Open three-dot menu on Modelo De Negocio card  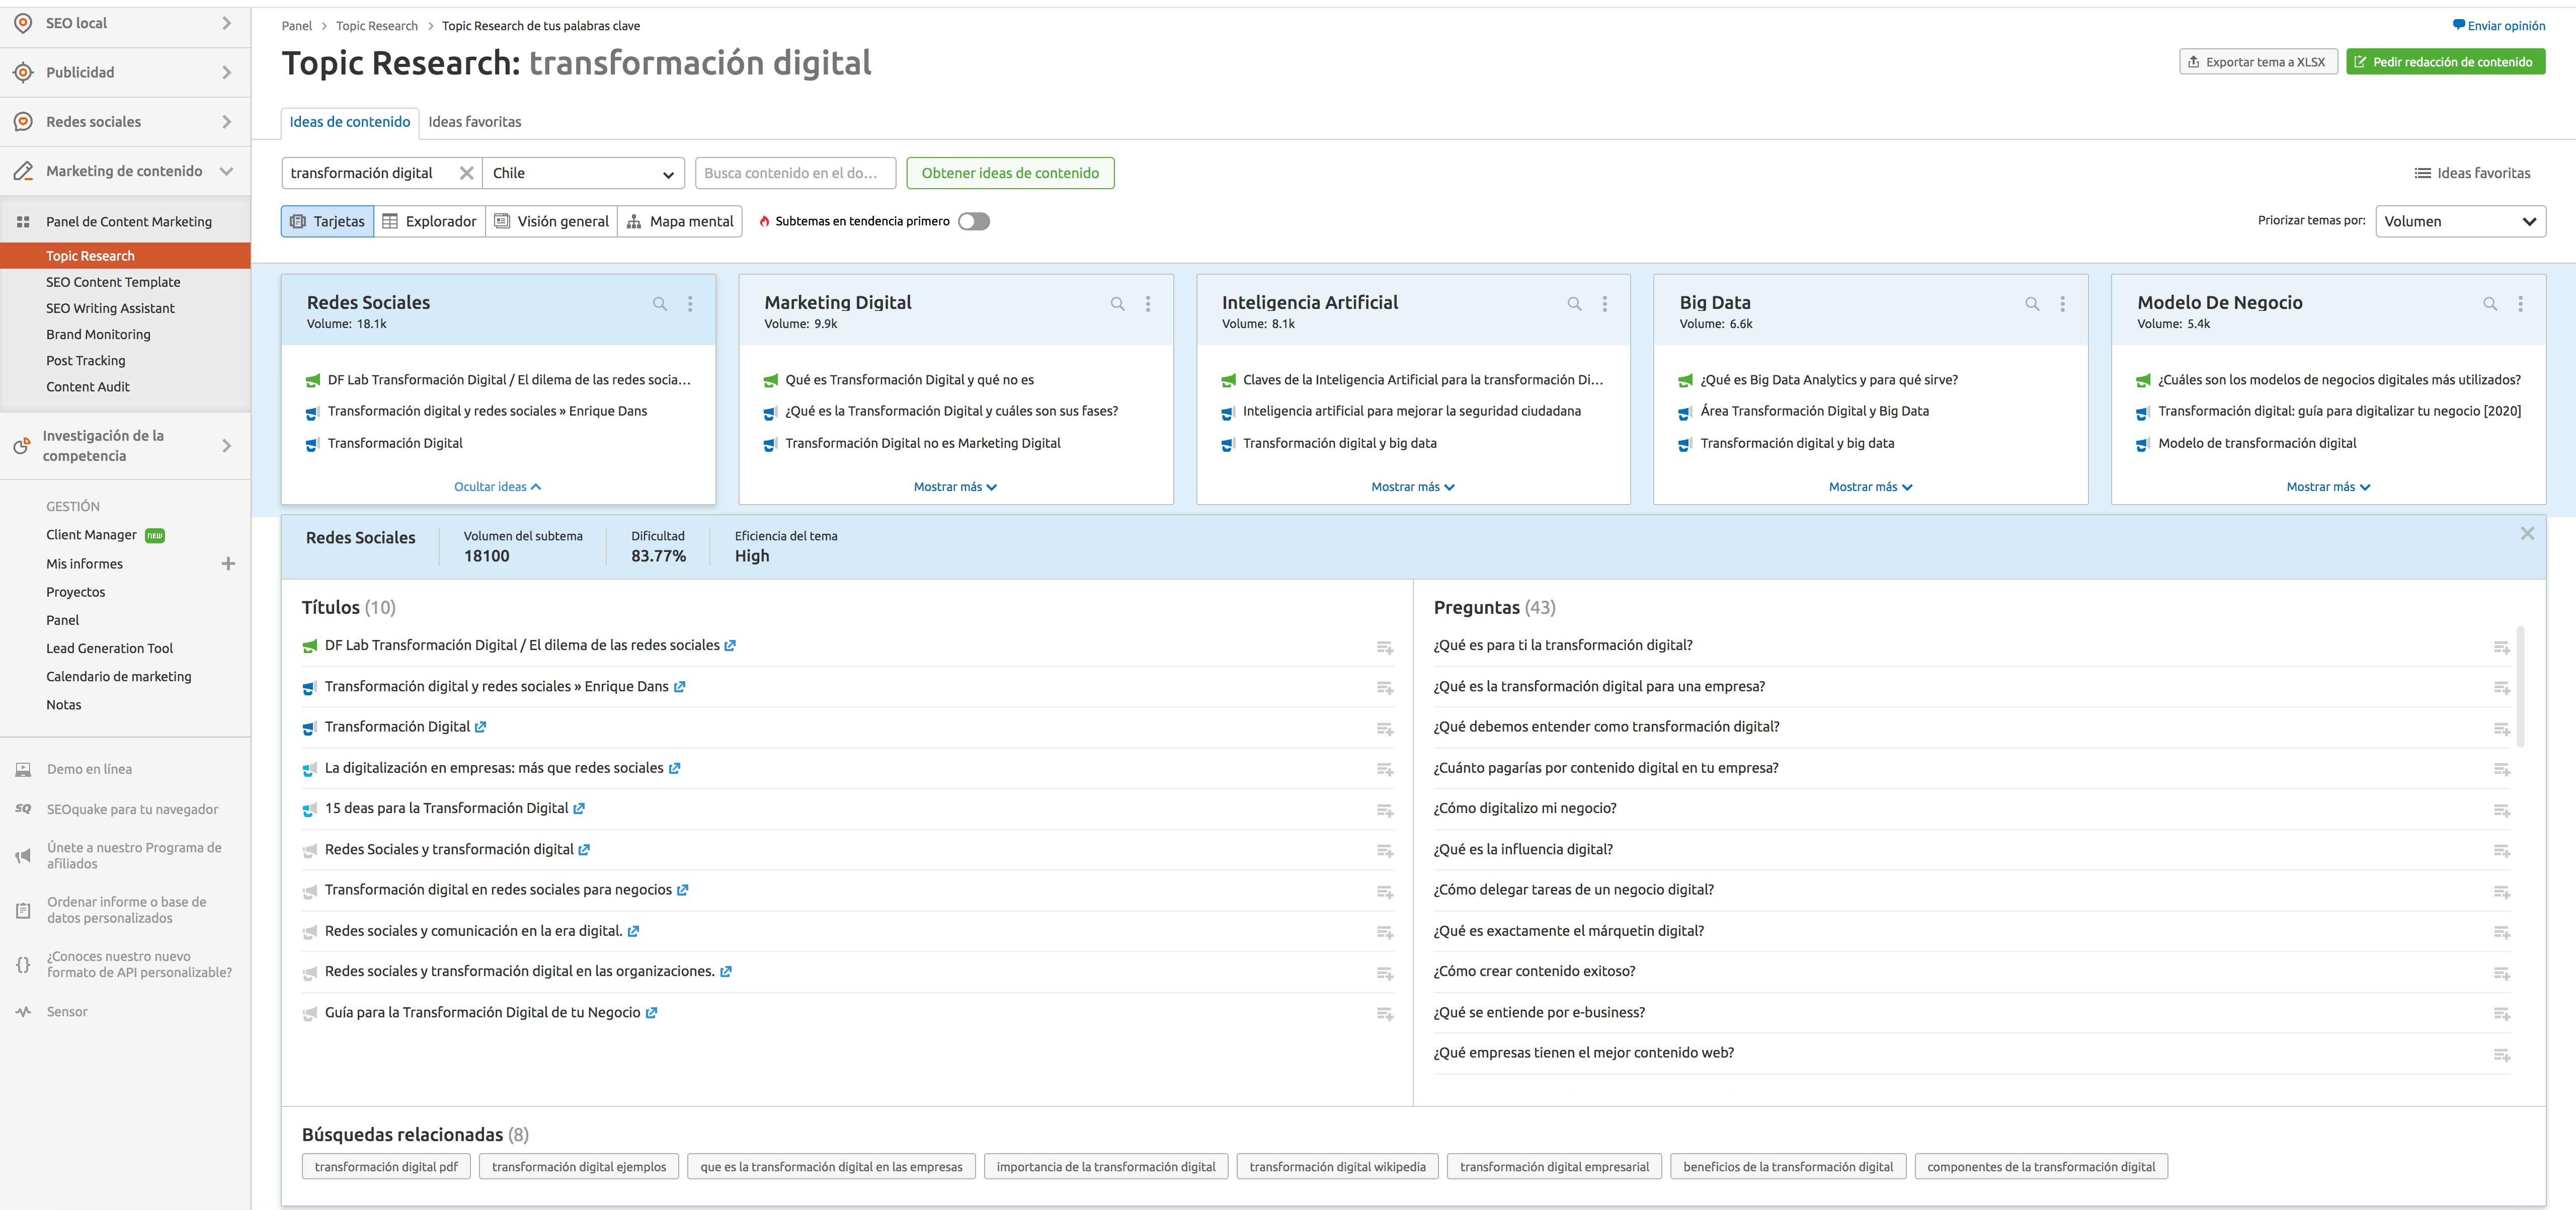click(2520, 304)
